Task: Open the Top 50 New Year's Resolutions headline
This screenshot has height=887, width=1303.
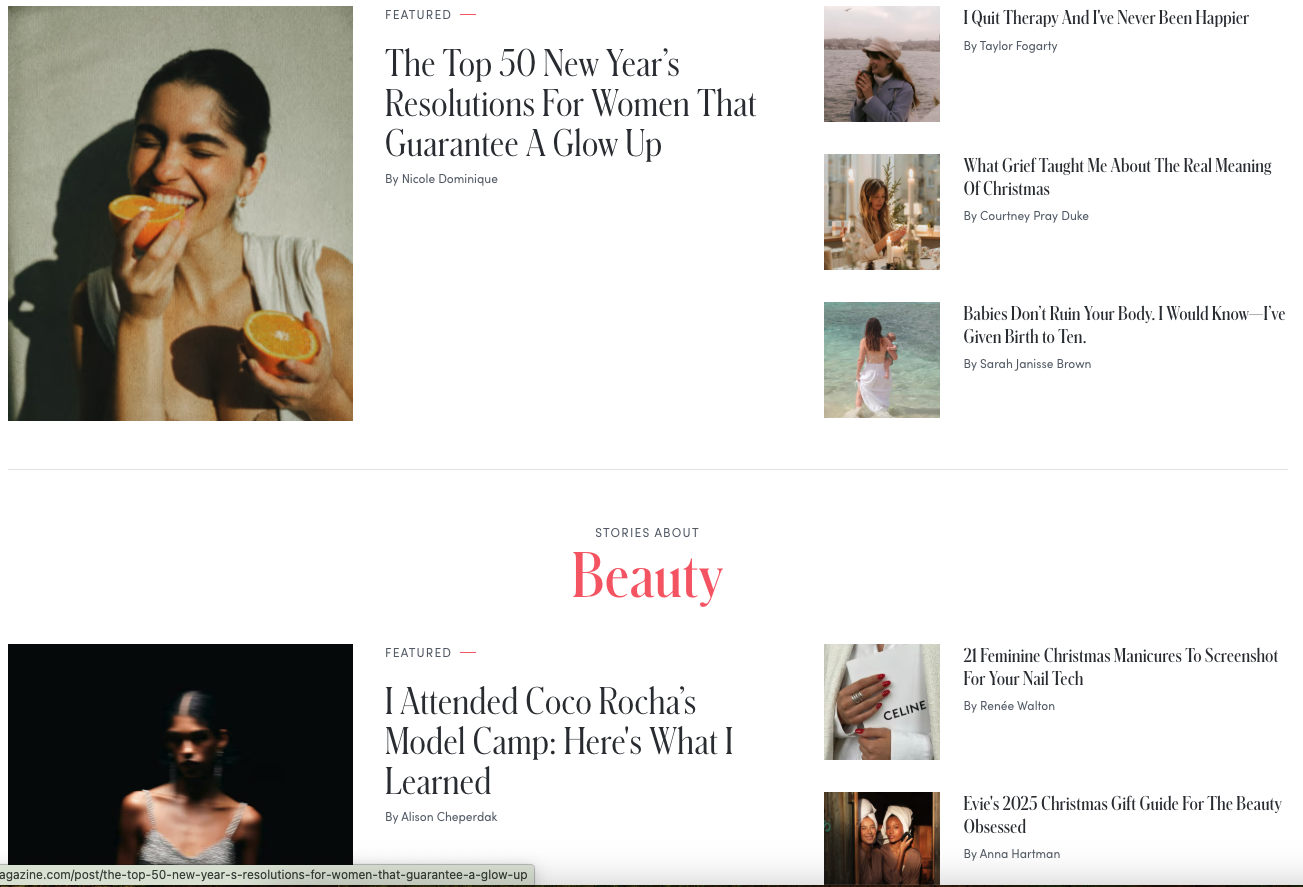Action: [x=571, y=104]
